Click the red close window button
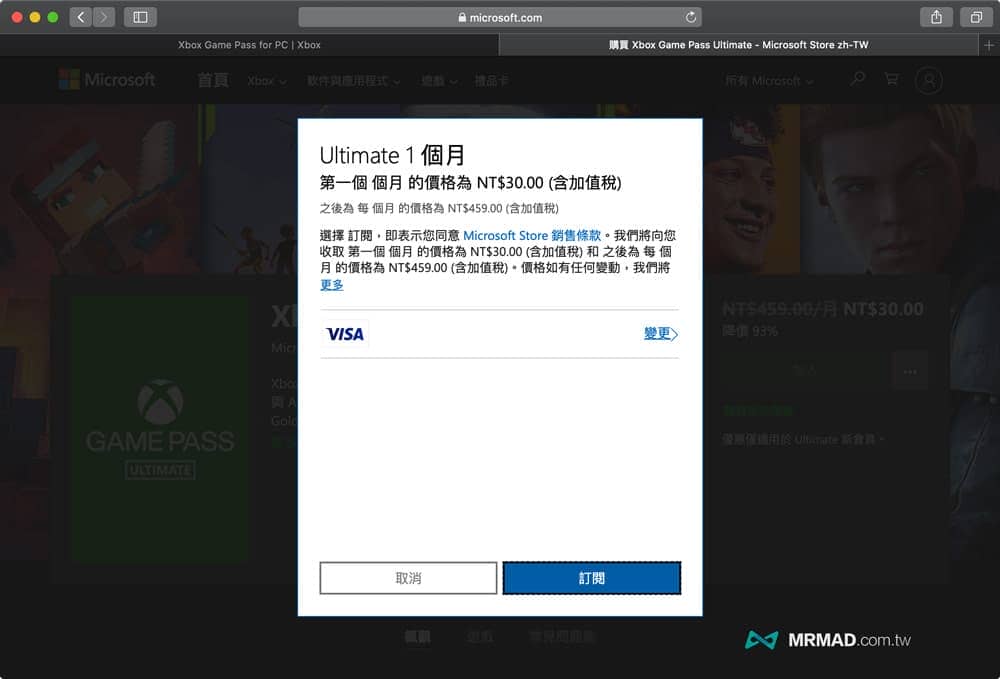Viewport: 1000px width, 679px height. click(17, 17)
